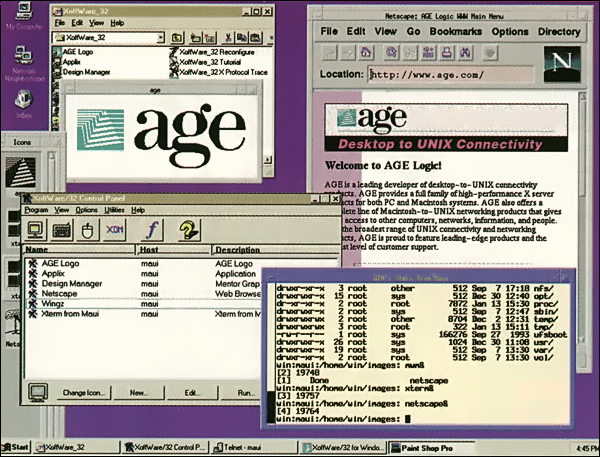The image size is (600, 457).
Task: Click the Netscape N logo
Action: click(x=562, y=64)
